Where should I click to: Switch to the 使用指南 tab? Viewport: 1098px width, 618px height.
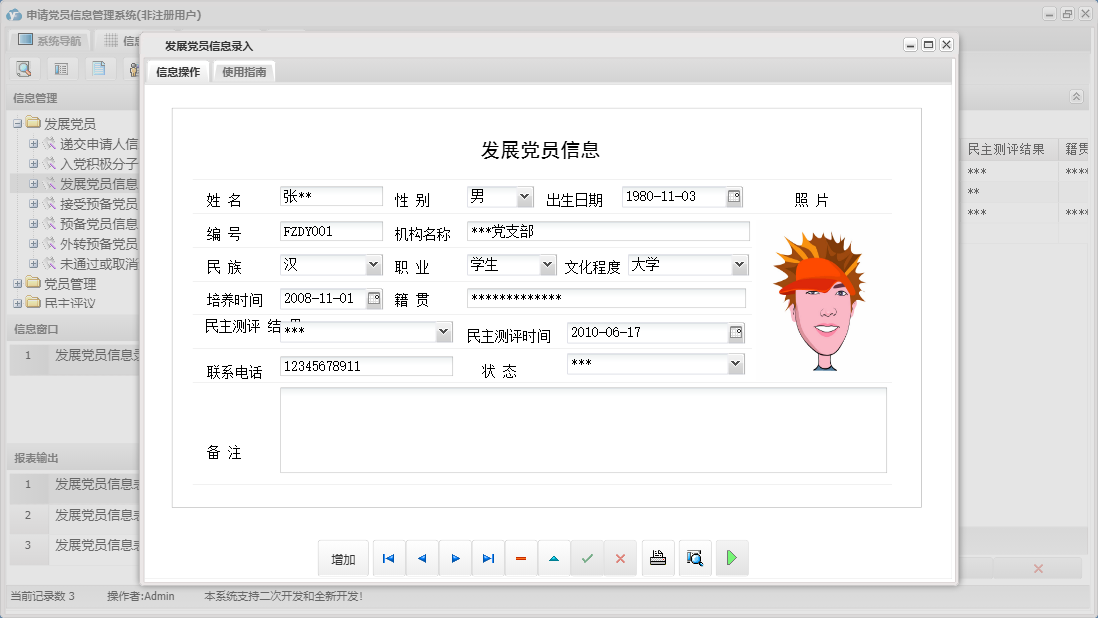[x=242, y=72]
